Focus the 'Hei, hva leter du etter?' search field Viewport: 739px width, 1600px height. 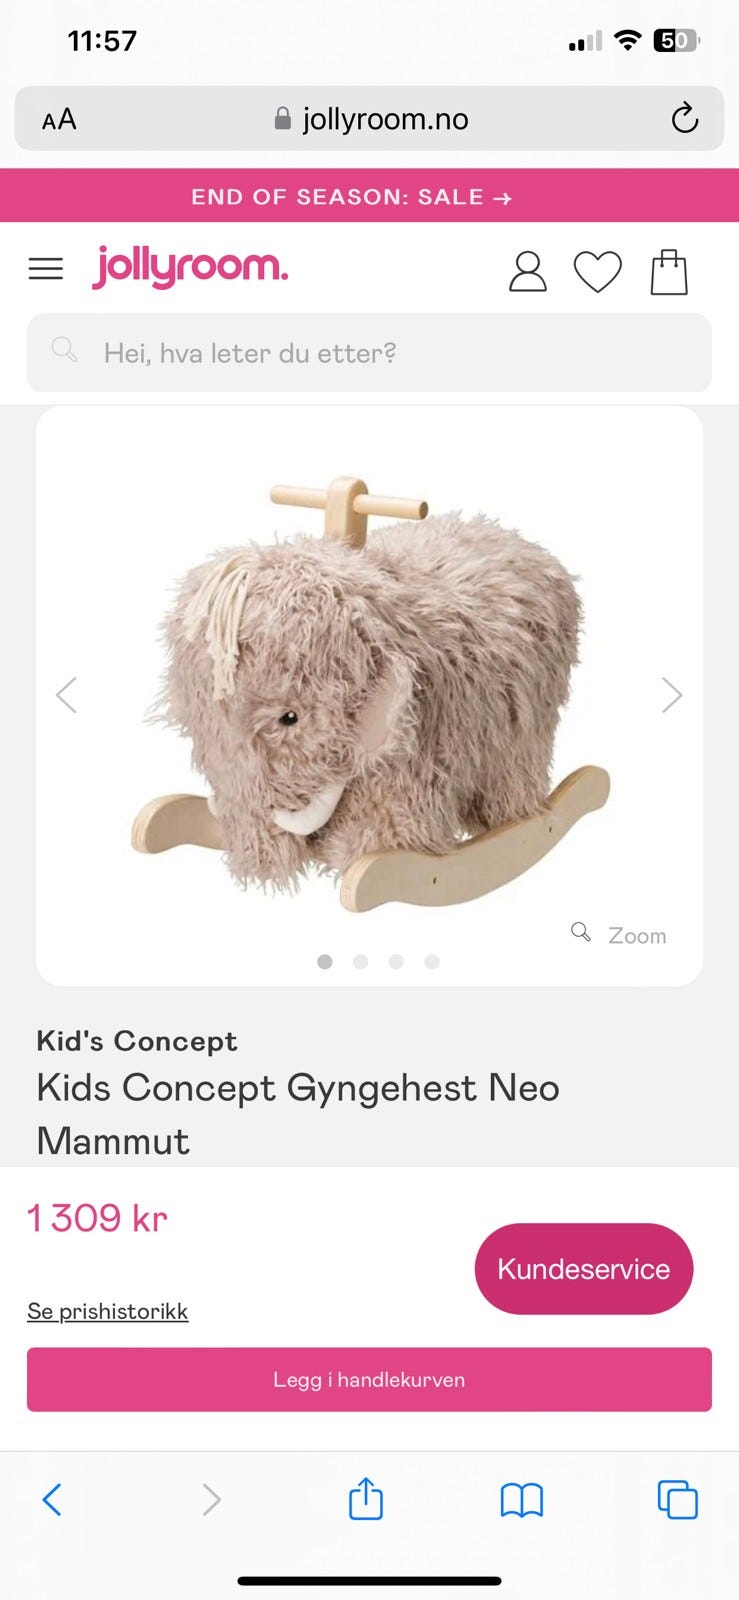point(369,353)
